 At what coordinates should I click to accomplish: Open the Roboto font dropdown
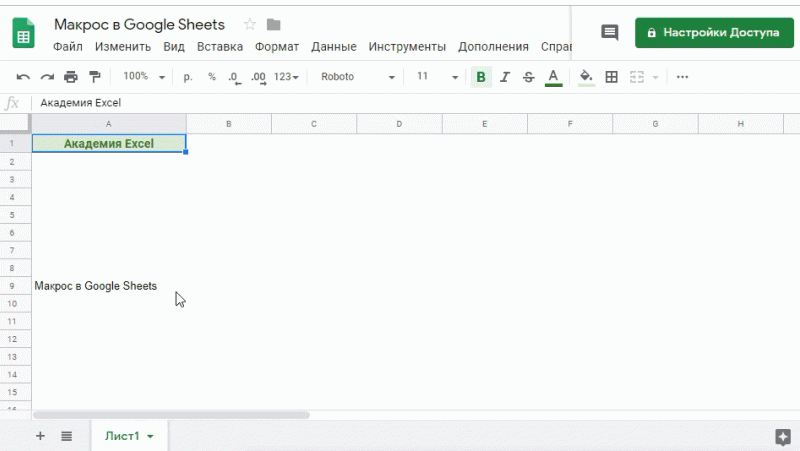click(357, 77)
